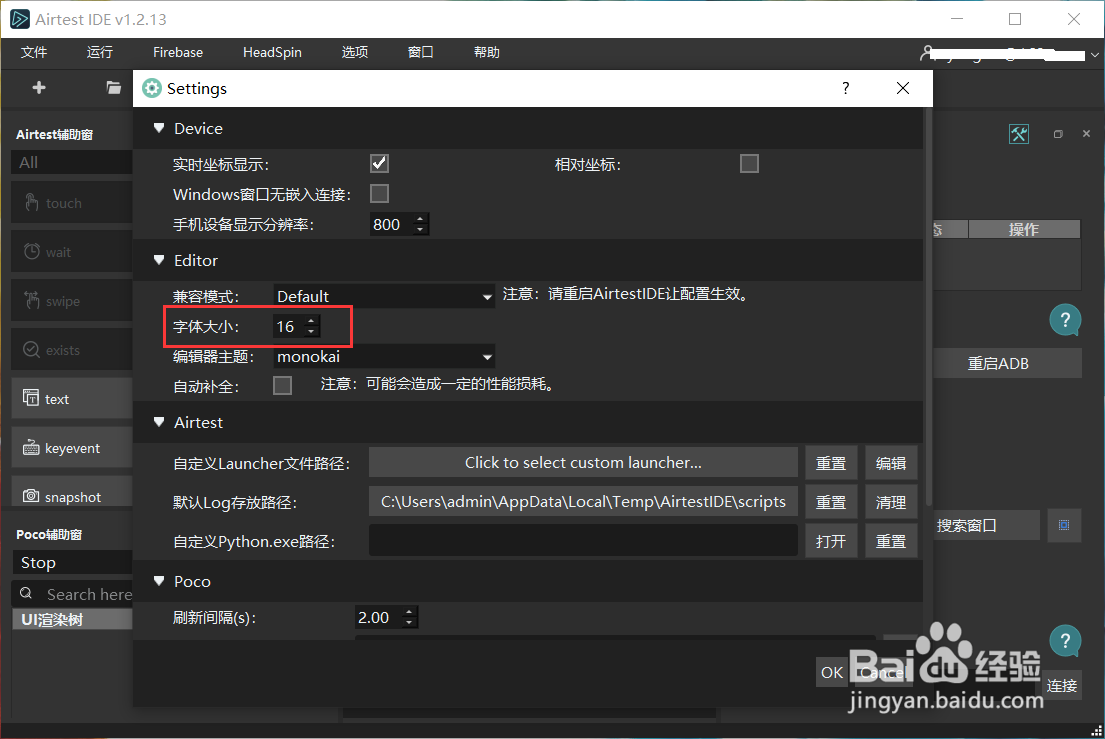Click 搜索窗口 button
The width and height of the screenshot is (1105, 739).
987,526
